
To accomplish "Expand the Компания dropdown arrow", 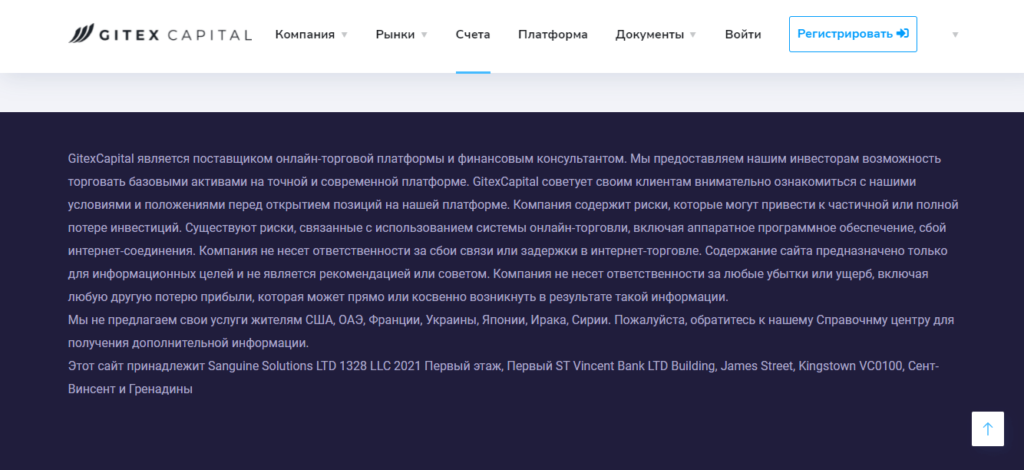I will click(x=344, y=35).
